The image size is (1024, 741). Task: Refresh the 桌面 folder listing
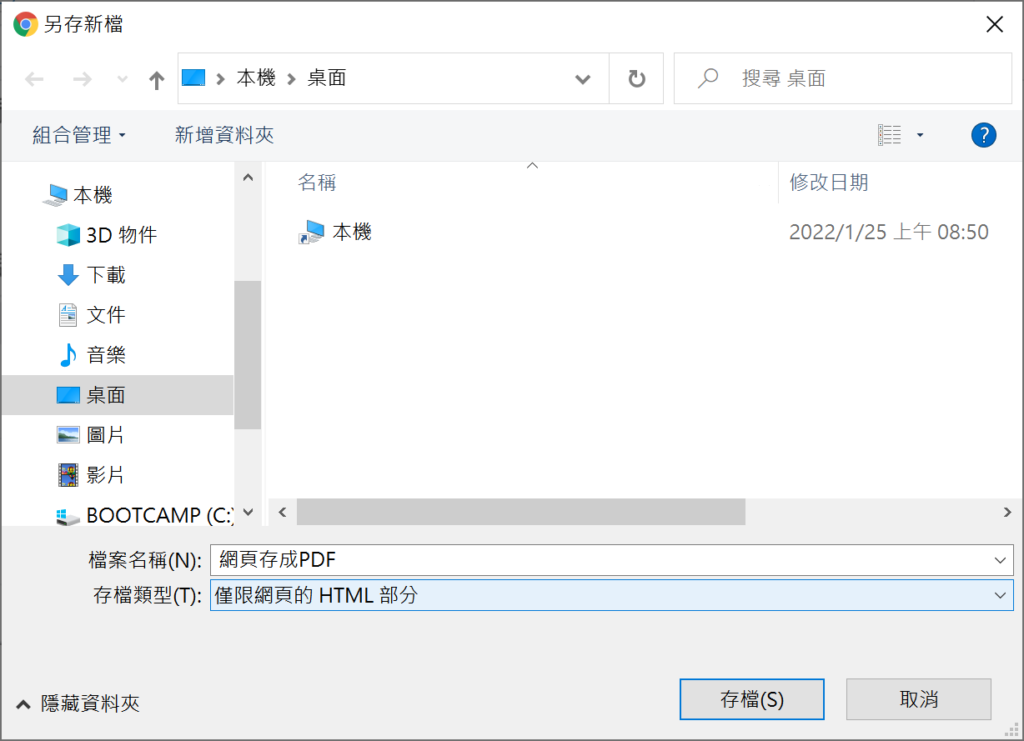point(637,79)
